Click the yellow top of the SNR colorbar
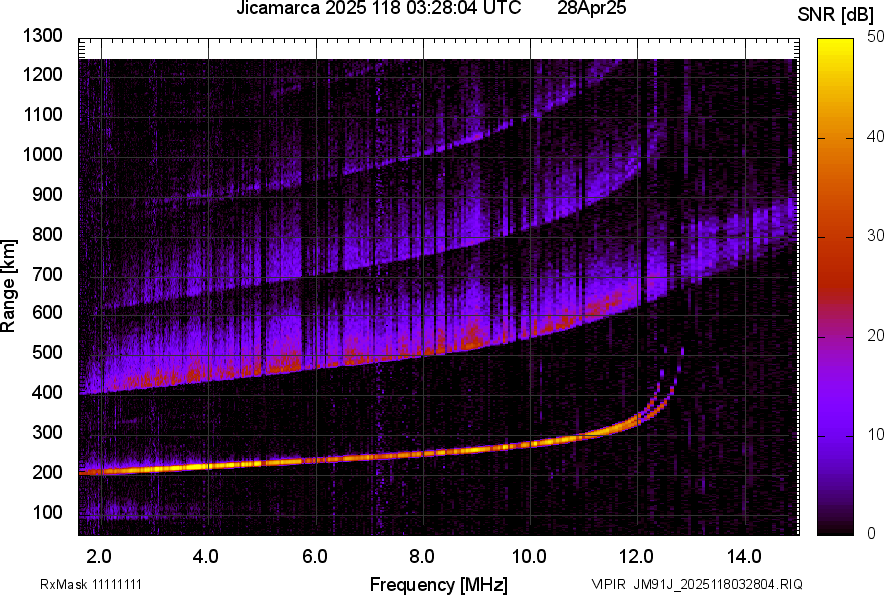The image size is (884, 595). click(836, 48)
